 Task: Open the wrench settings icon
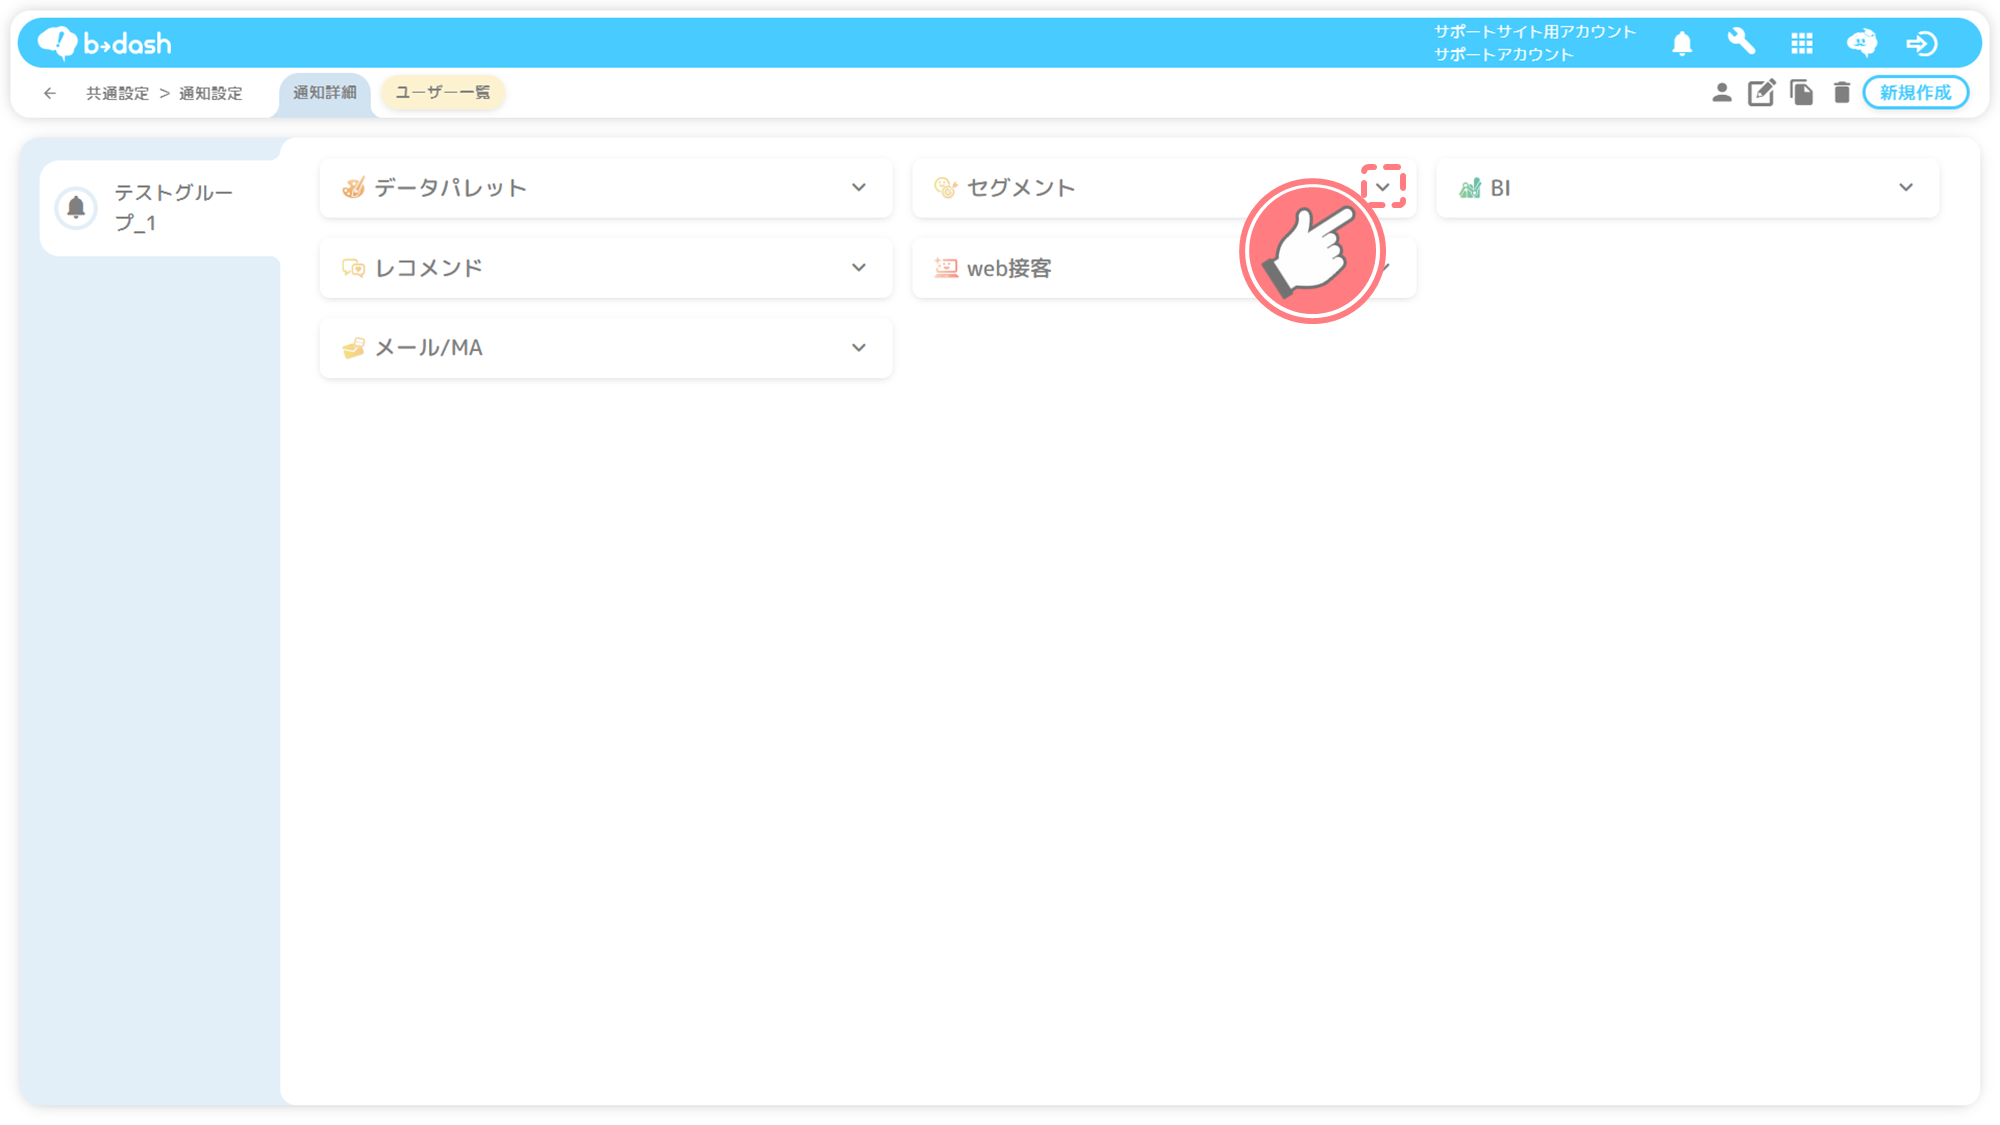click(1741, 42)
